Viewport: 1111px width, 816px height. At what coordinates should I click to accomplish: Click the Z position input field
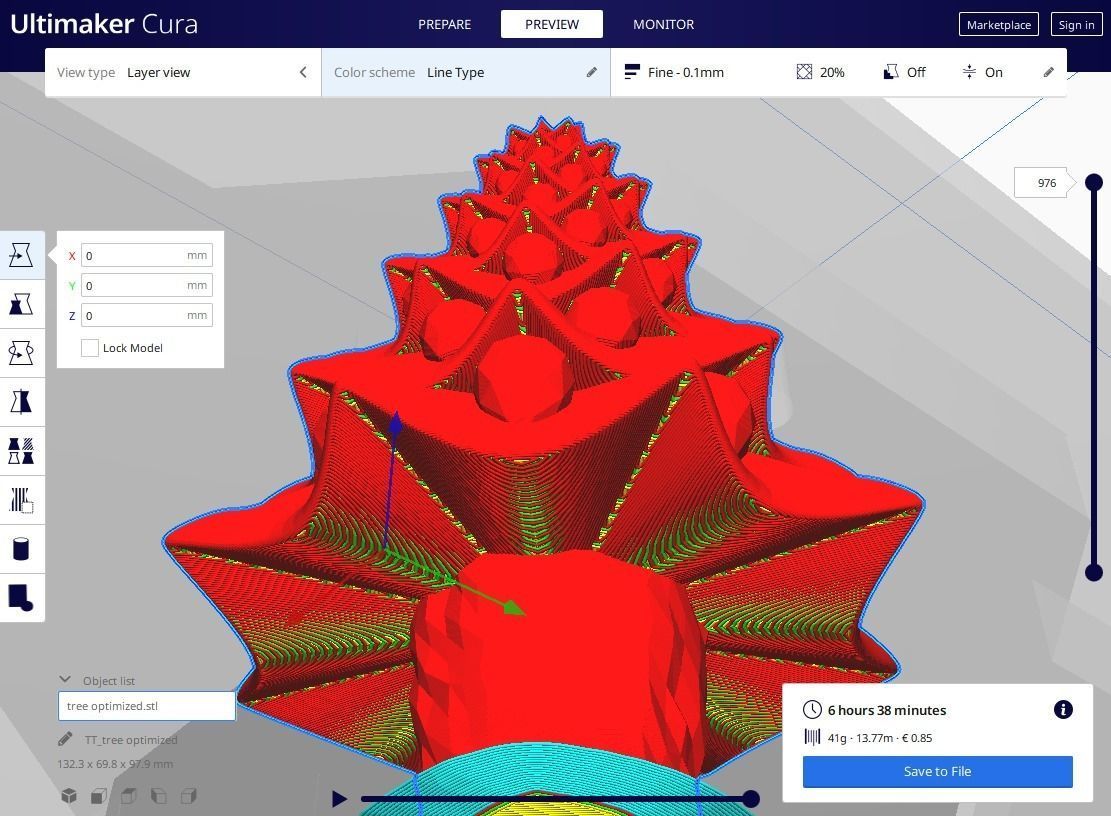(147, 315)
